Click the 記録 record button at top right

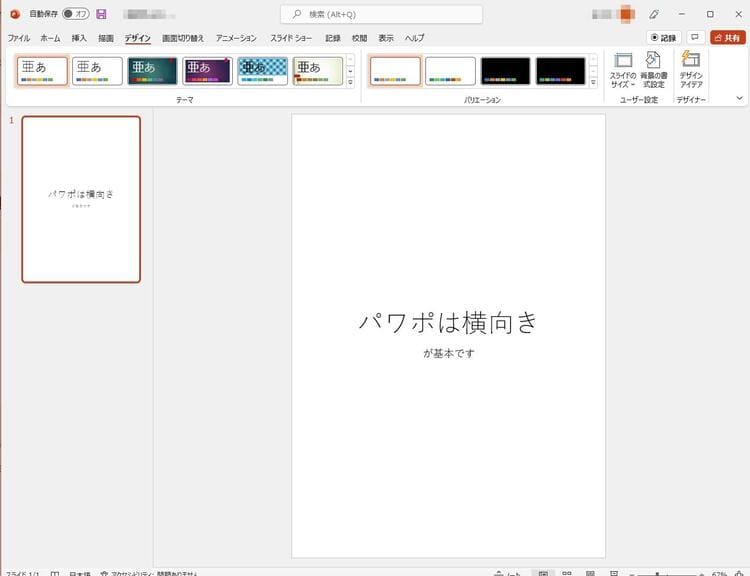point(663,37)
